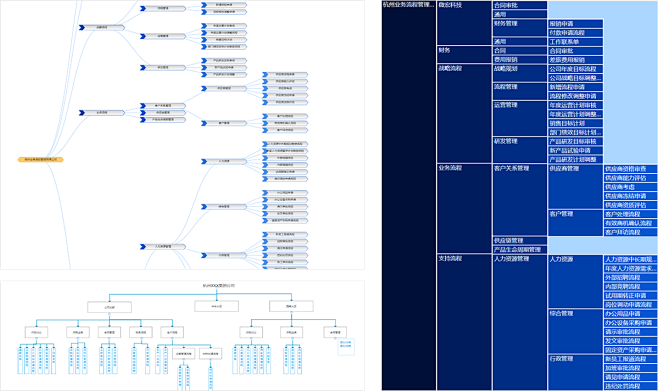658x391 pixels.
Task: Collapse the leftmost second-level org chart box
Action: tap(110, 313)
